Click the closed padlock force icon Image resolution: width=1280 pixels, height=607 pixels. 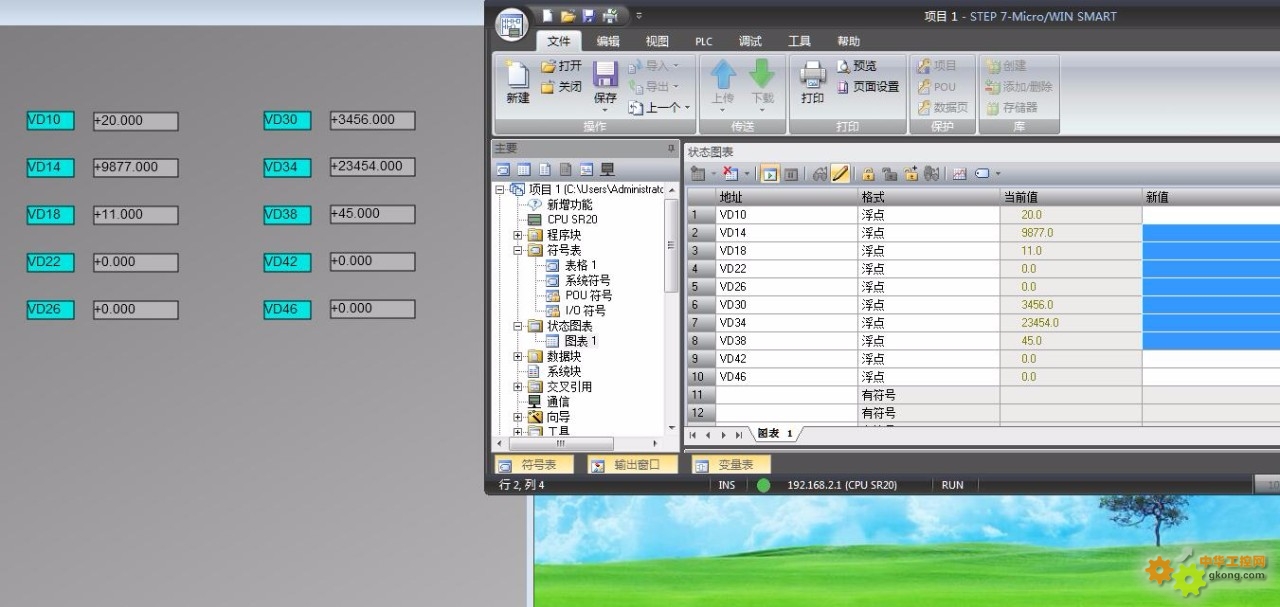tap(868, 174)
